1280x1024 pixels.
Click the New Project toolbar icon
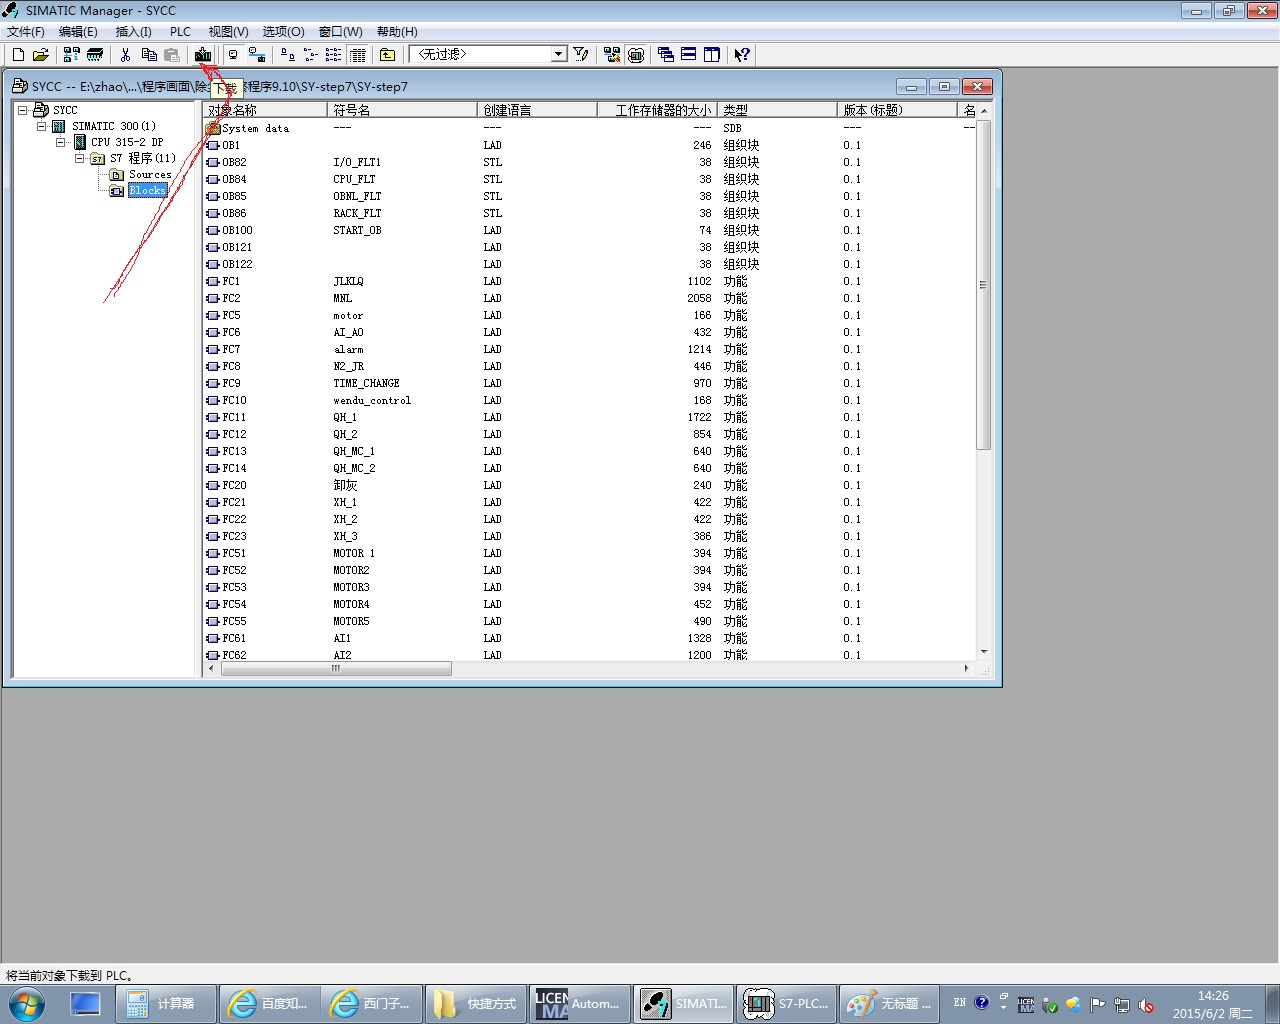tap(18, 55)
